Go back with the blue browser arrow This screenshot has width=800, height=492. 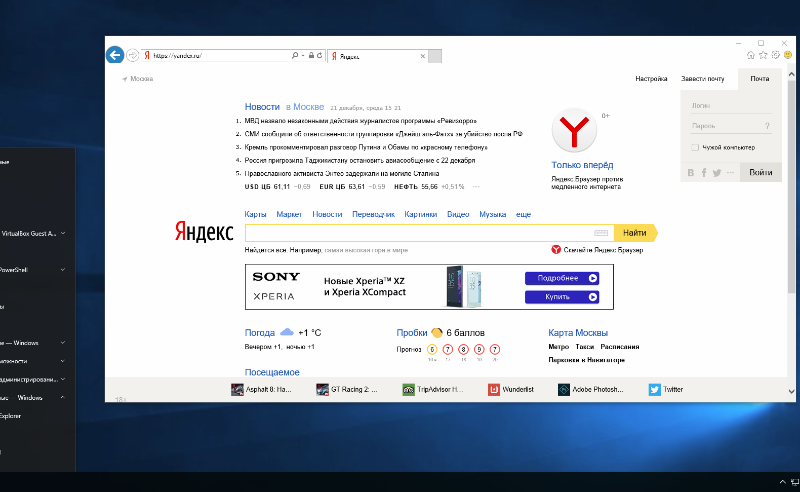click(115, 55)
